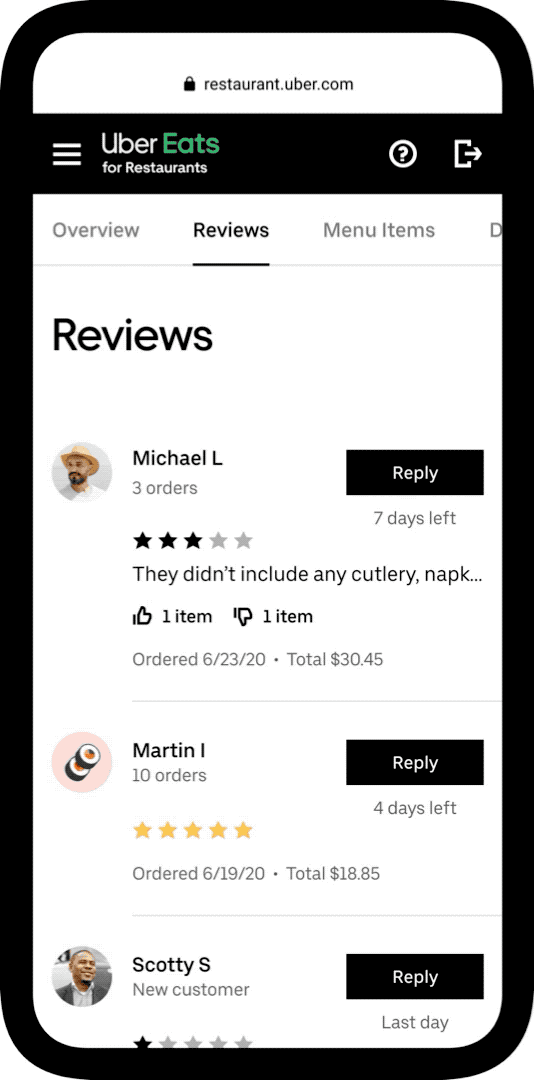Screen dimensions: 534x1080
Task: Open the help question mark icon
Action: pos(403,154)
